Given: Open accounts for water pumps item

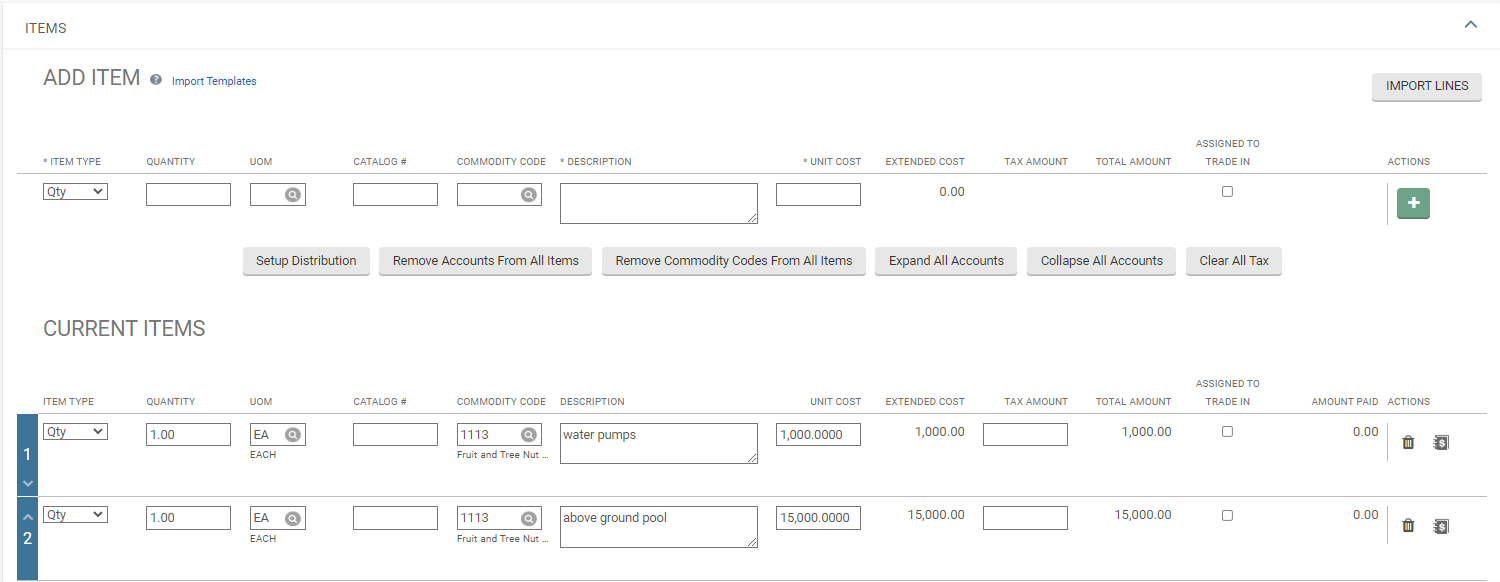Looking at the screenshot, I should [x=1440, y=442].
